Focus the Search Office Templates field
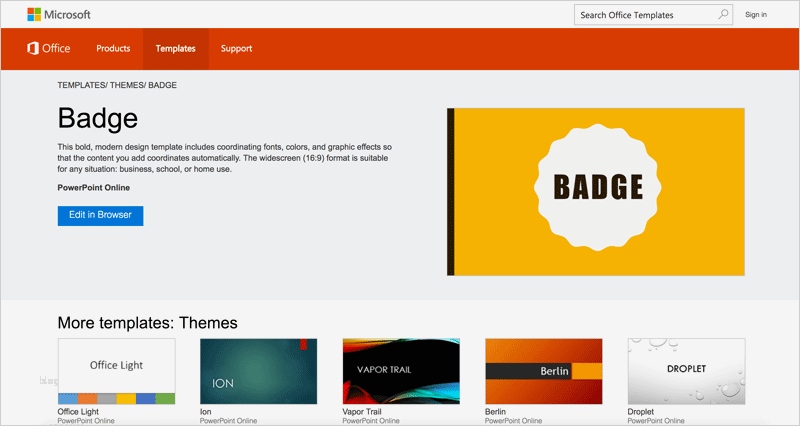This screenshot has width=800, height=426. pos(653,15)
